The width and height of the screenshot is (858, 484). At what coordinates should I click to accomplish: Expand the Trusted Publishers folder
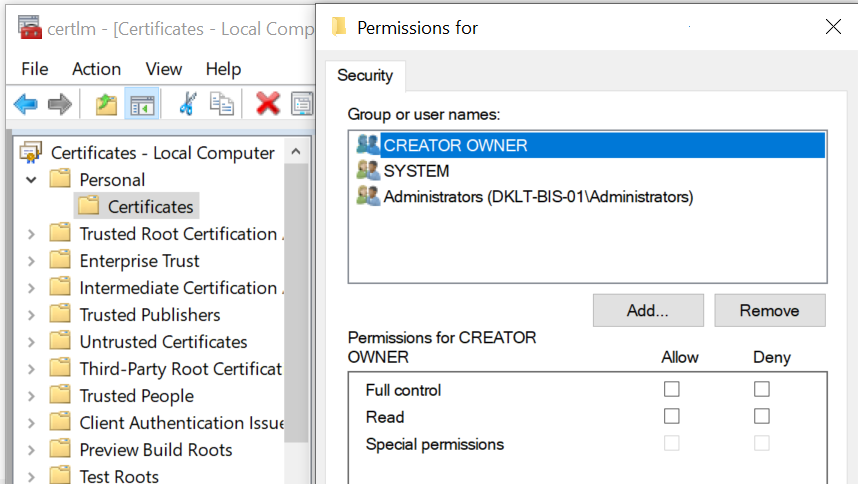point(31,315)
